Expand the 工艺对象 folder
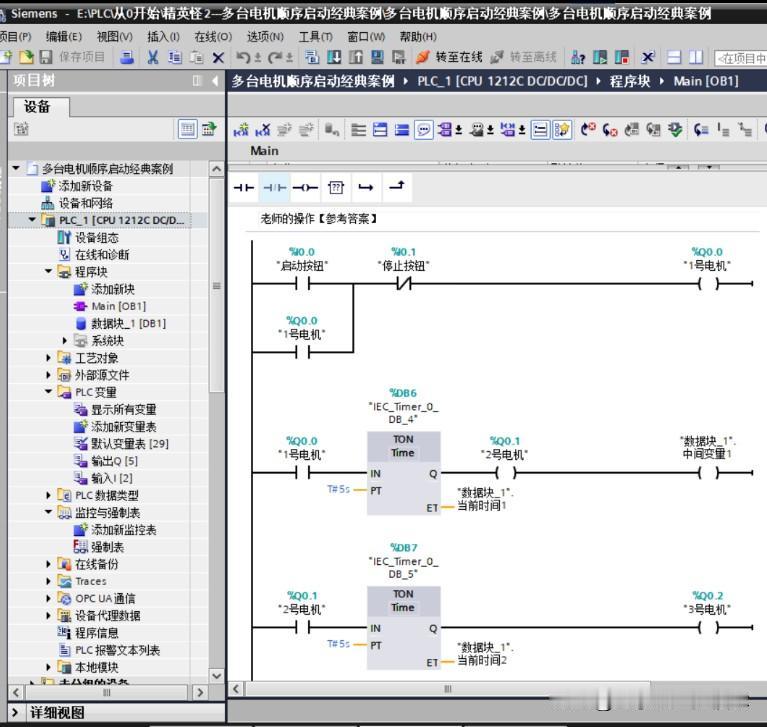767x727 pixels. coord(48,358)
